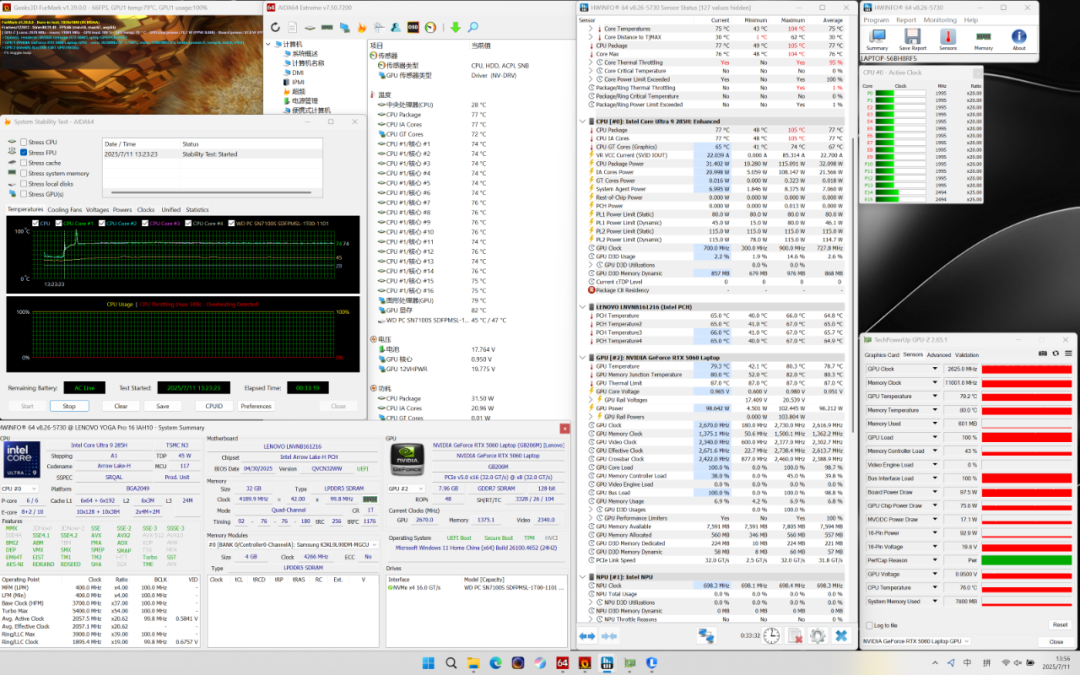Enable the Stress cache checkbox

[x=23, y=163]
